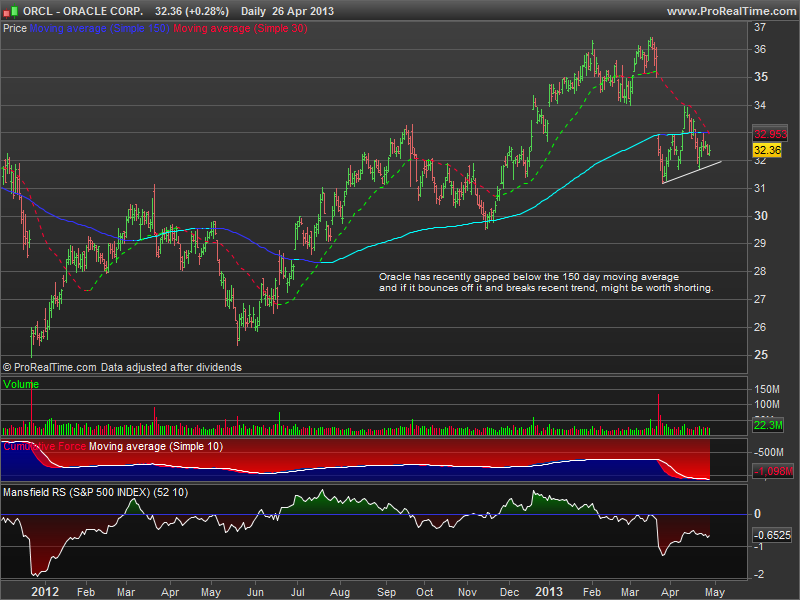
Task: Select the Mansfield RS (S&P 500 INDEX) label
Action: point(95,492)
